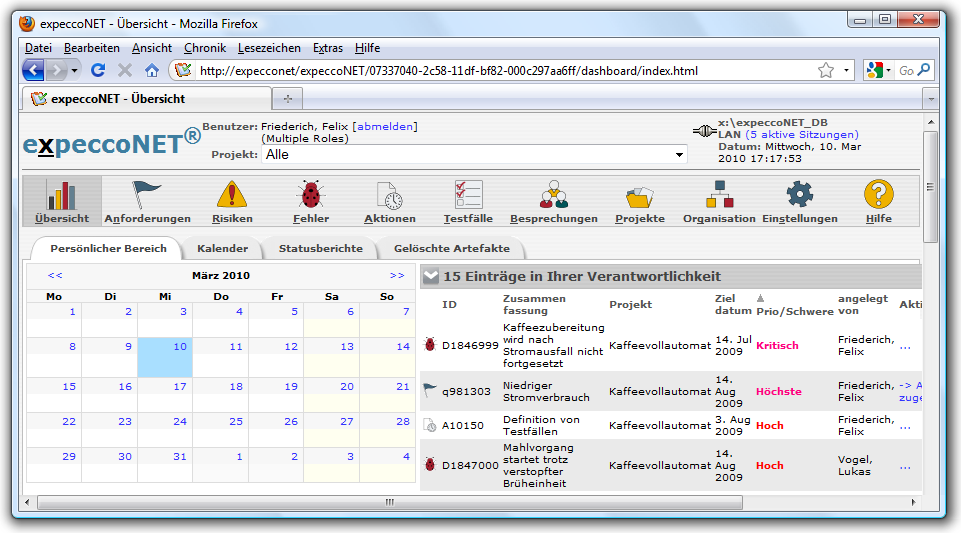Go to next month in calendar
Viewport: 961px width, 533px height.
pos(397,275)
